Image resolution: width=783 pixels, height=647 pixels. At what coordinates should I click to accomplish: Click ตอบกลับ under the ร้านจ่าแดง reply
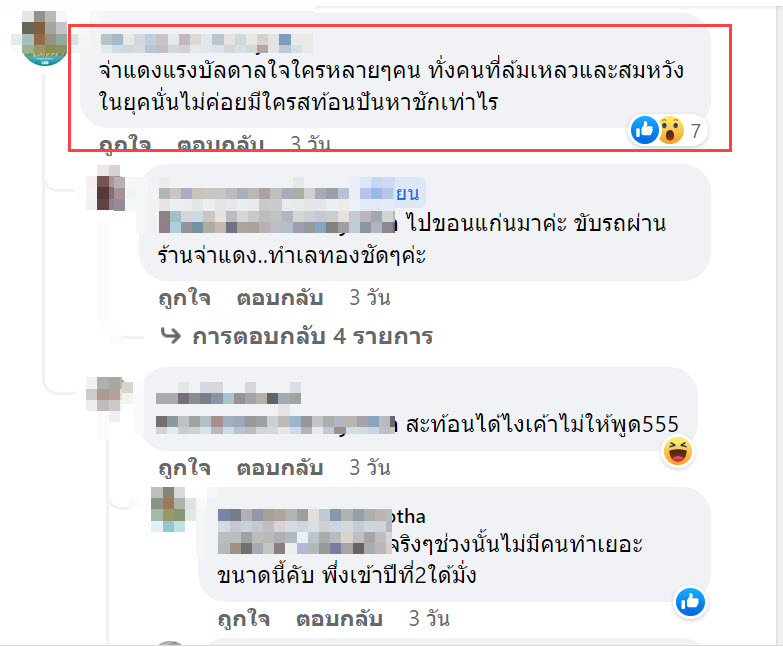click(280, 298)
